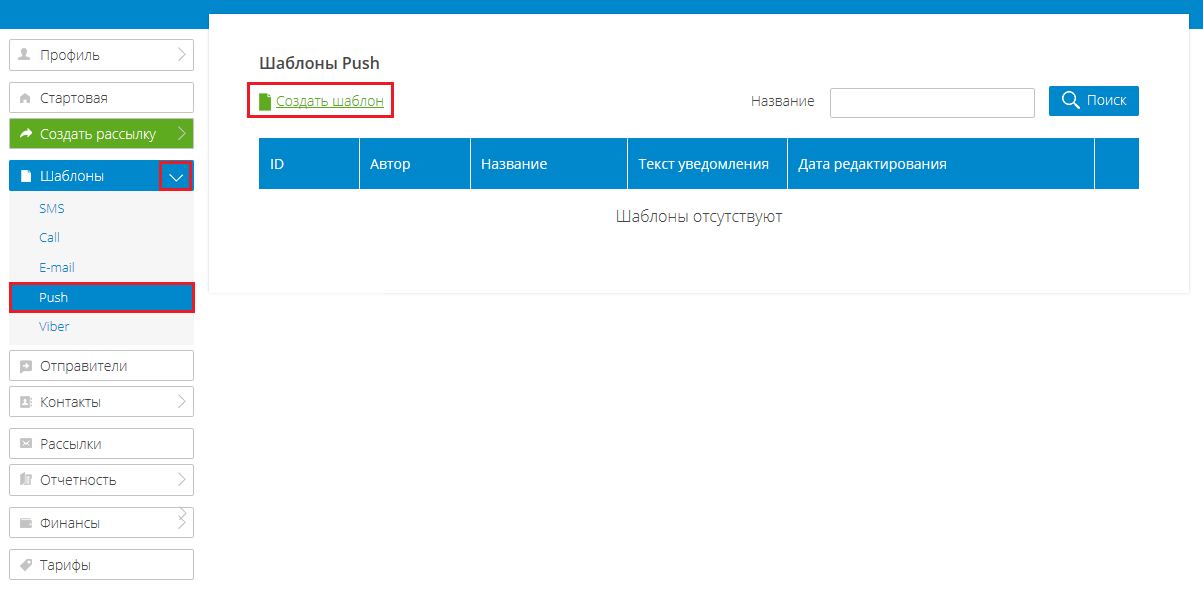1203x600 pixels.
Task: Expand the Контакты menu arrow
Action: click(x=181, y=401)
